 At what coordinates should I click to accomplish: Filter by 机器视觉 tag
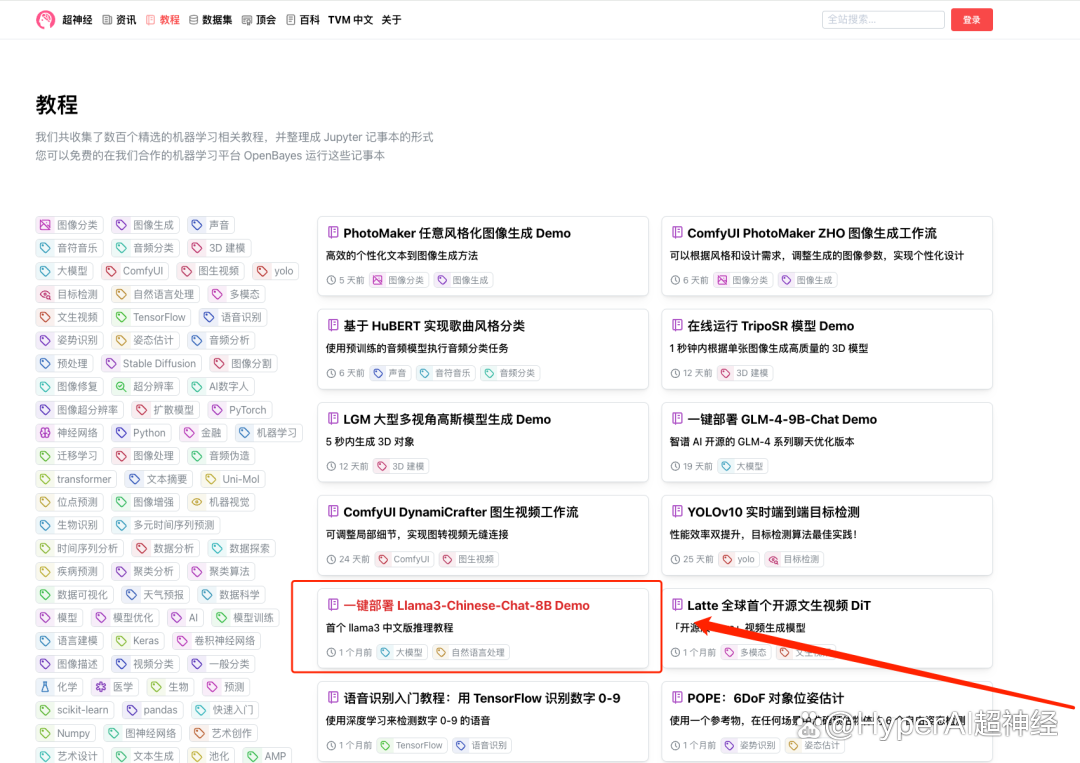[x=222, y=502]
